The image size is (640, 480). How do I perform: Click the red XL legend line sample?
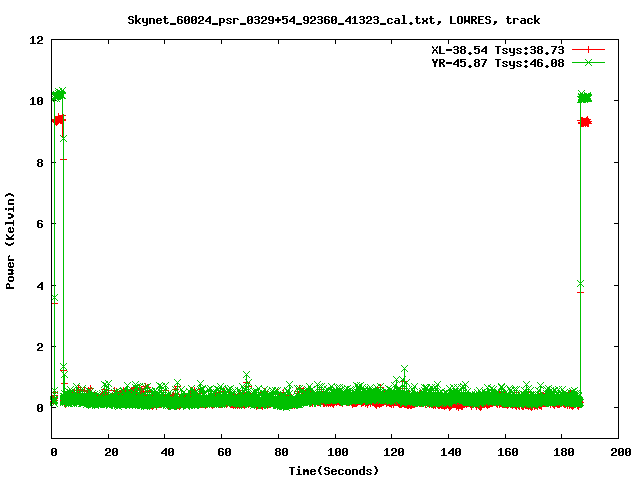[x=588, y=50]
